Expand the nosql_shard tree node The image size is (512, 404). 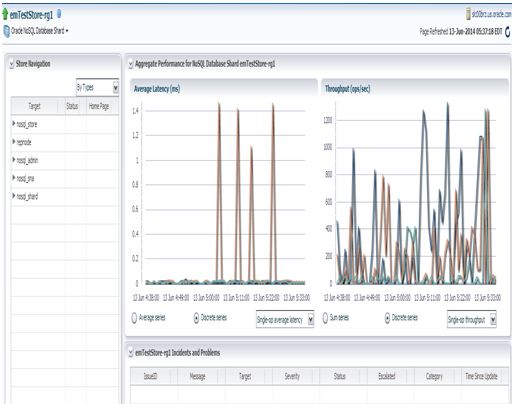tap(14, 196)
